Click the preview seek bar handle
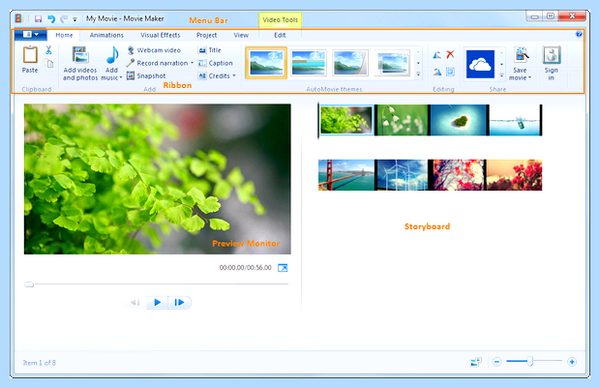The width and height of the screenshot is (600, 388). [x=29, y=284]
